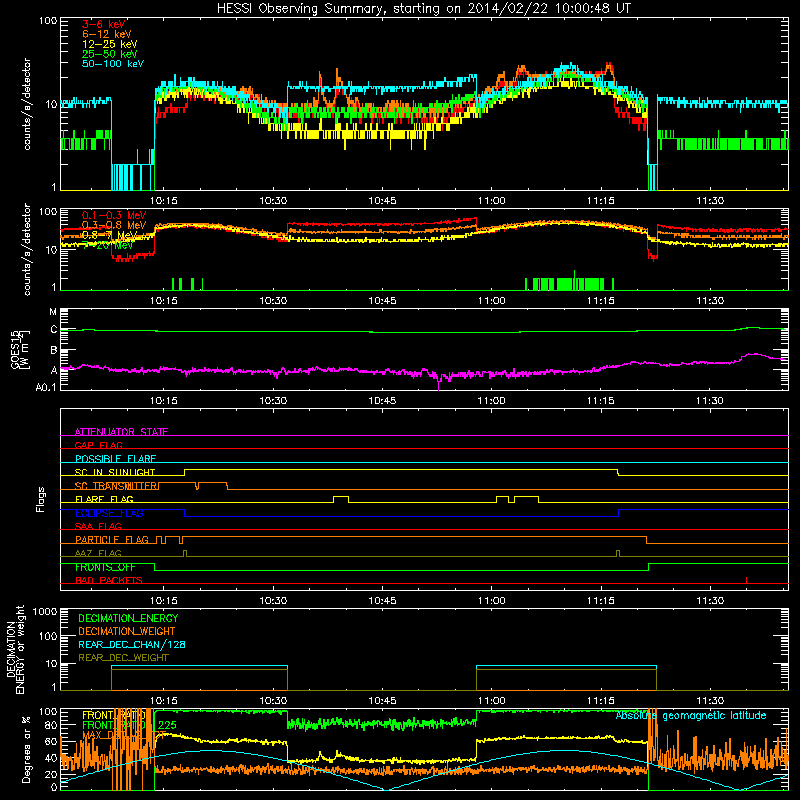Select the SC_TRANSMITTER flag label
This screenshot has width=800, height=800.
click(116, 485)
